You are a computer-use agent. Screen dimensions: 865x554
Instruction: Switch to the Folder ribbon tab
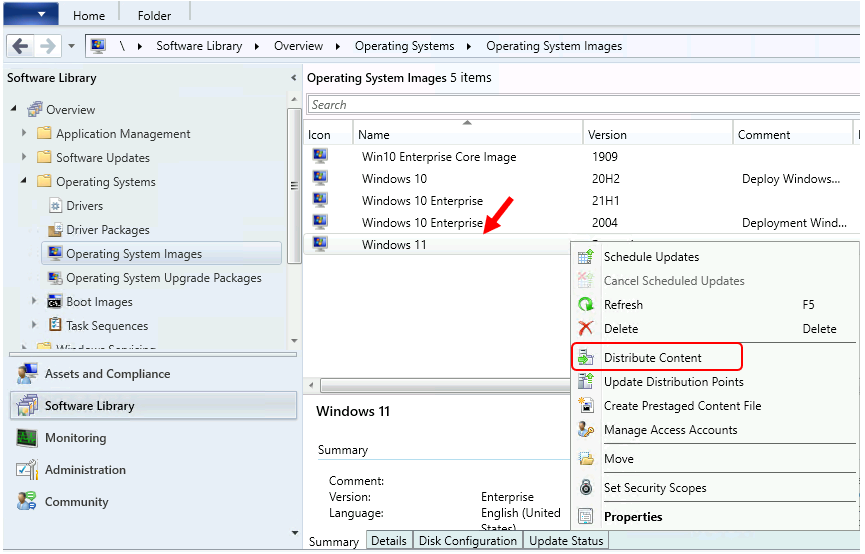pyautogui.click(x=154, y=15)
